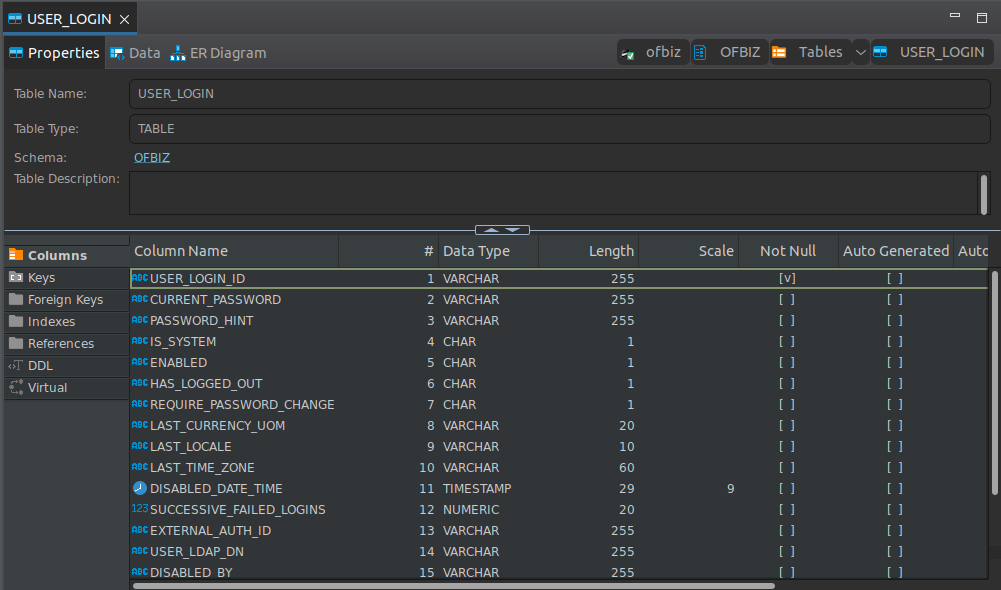Screen dimensions: 1001x590
Task: Click the Data tab grid icon
Action: pos(117,53)
